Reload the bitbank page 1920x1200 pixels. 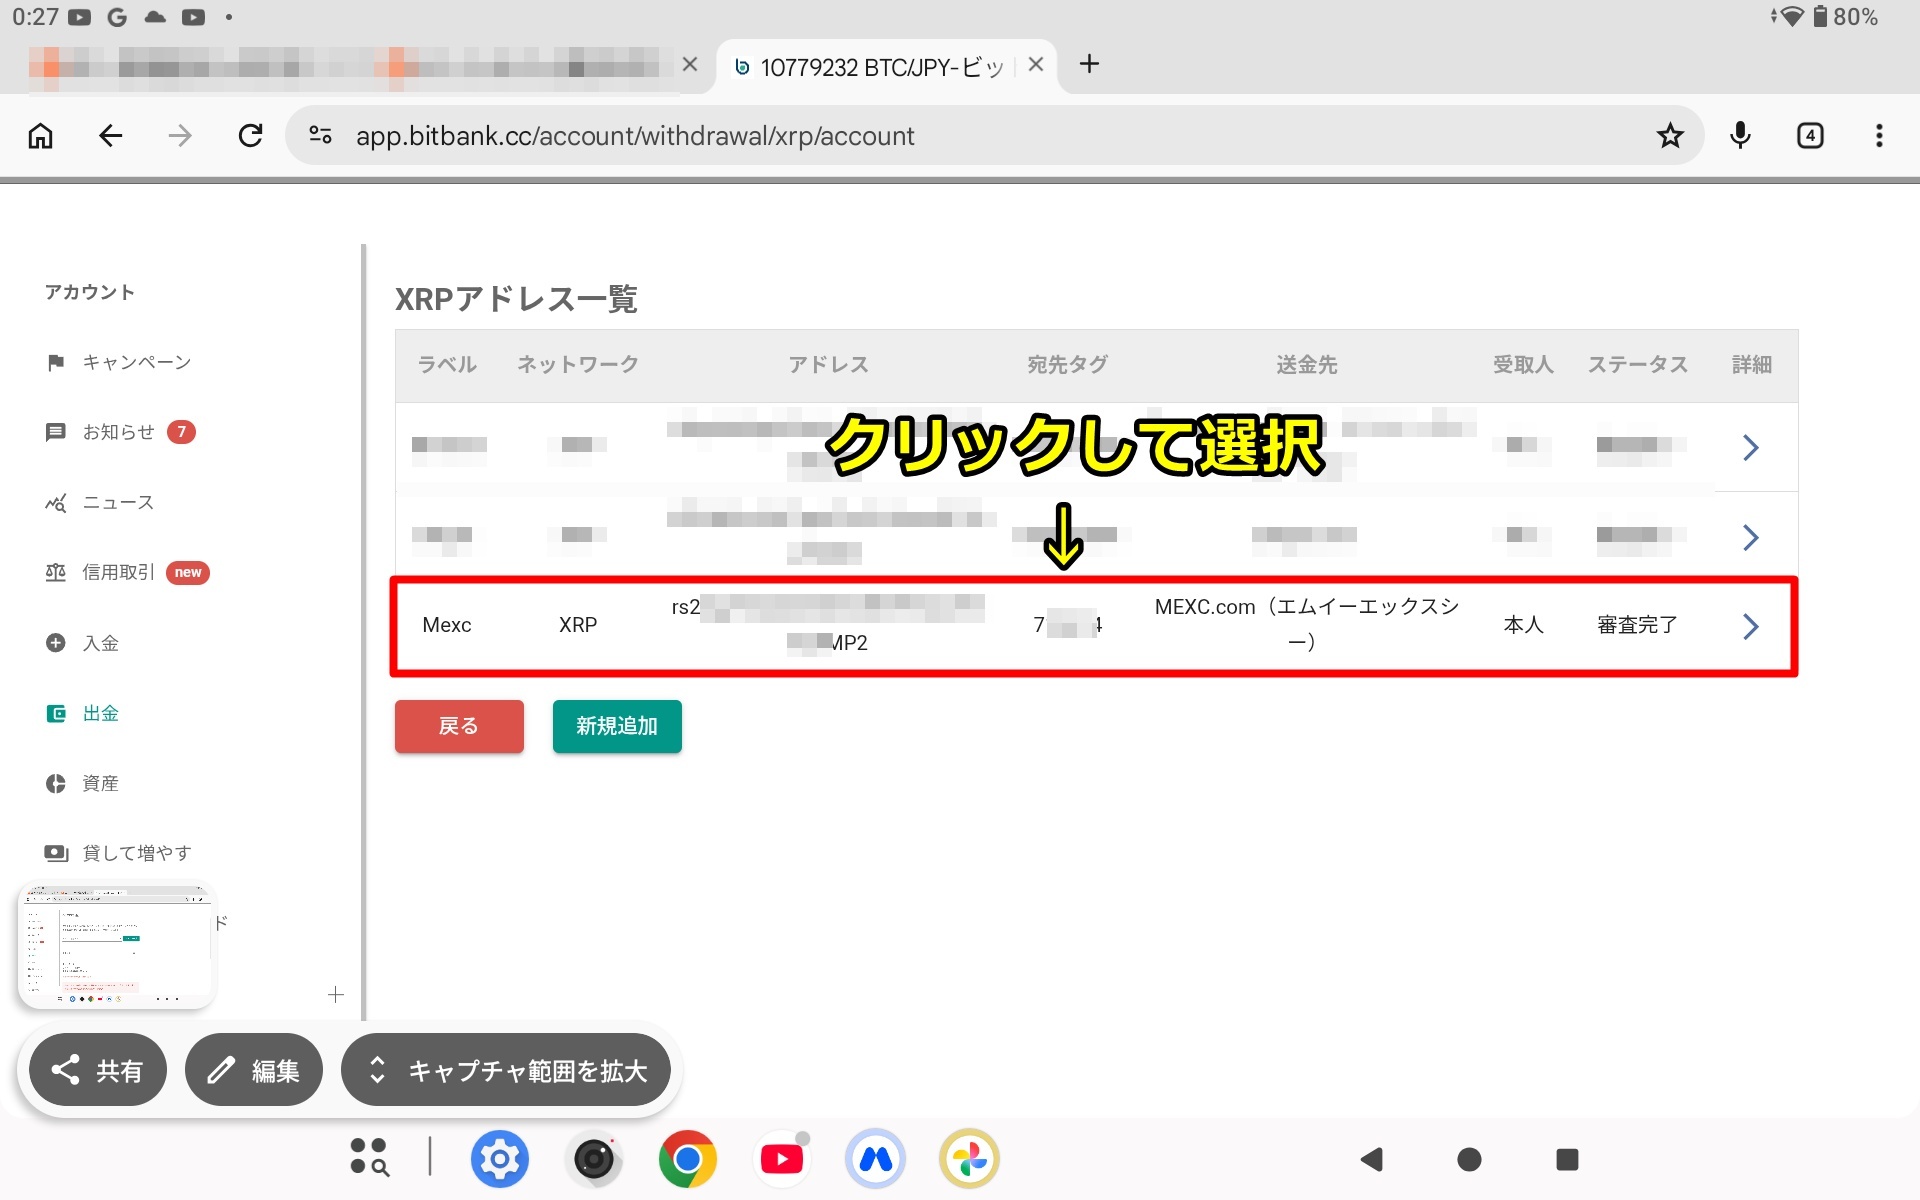click(x=250, y=136)
